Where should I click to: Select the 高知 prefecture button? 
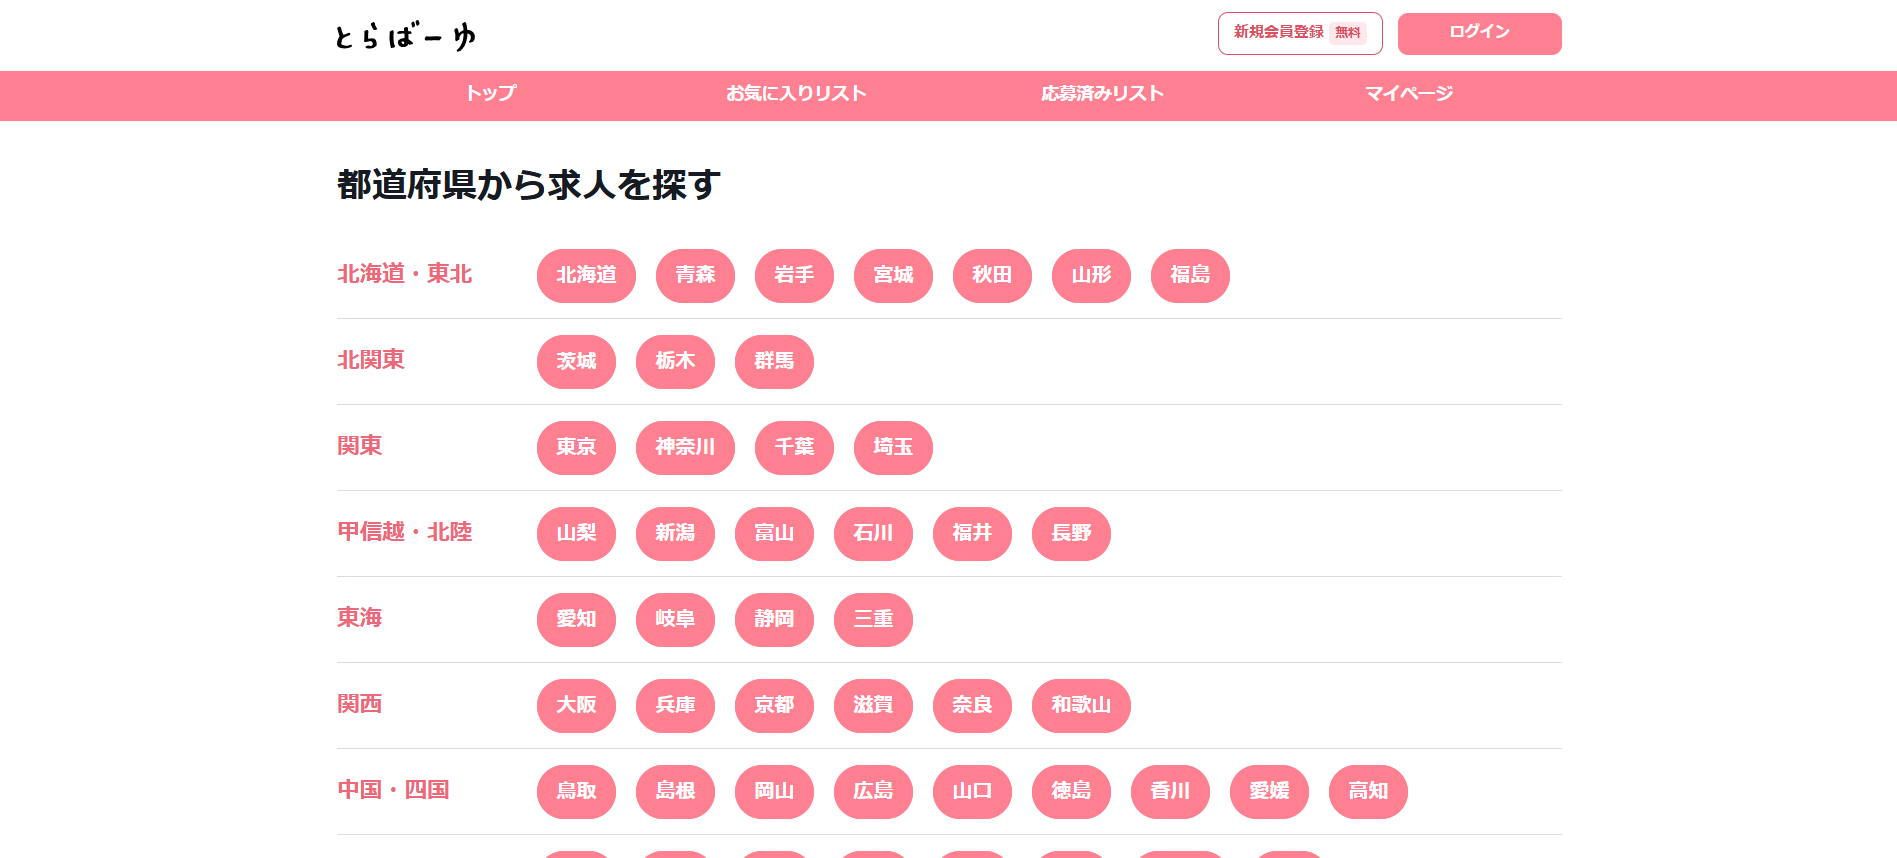1368,791
